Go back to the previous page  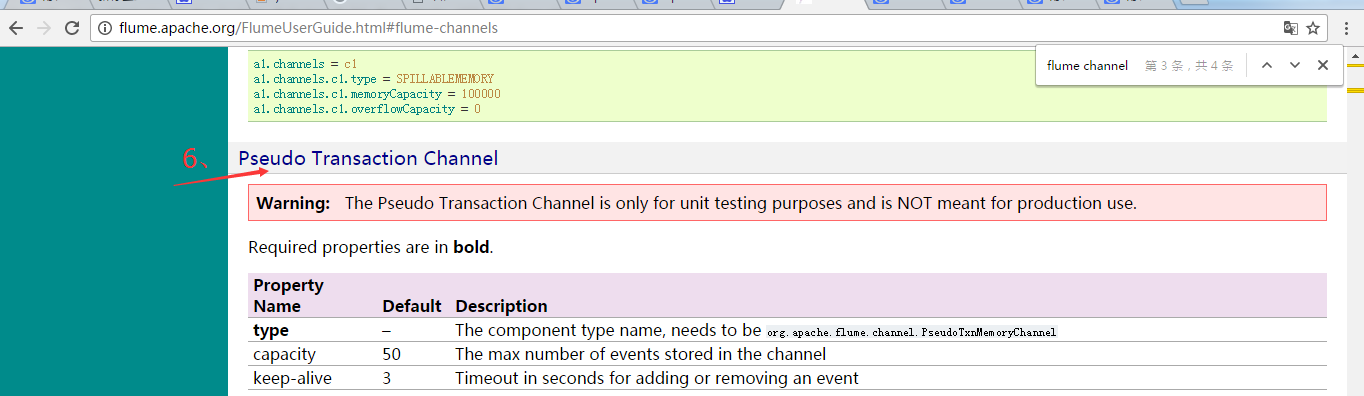[x=16, y=28]
